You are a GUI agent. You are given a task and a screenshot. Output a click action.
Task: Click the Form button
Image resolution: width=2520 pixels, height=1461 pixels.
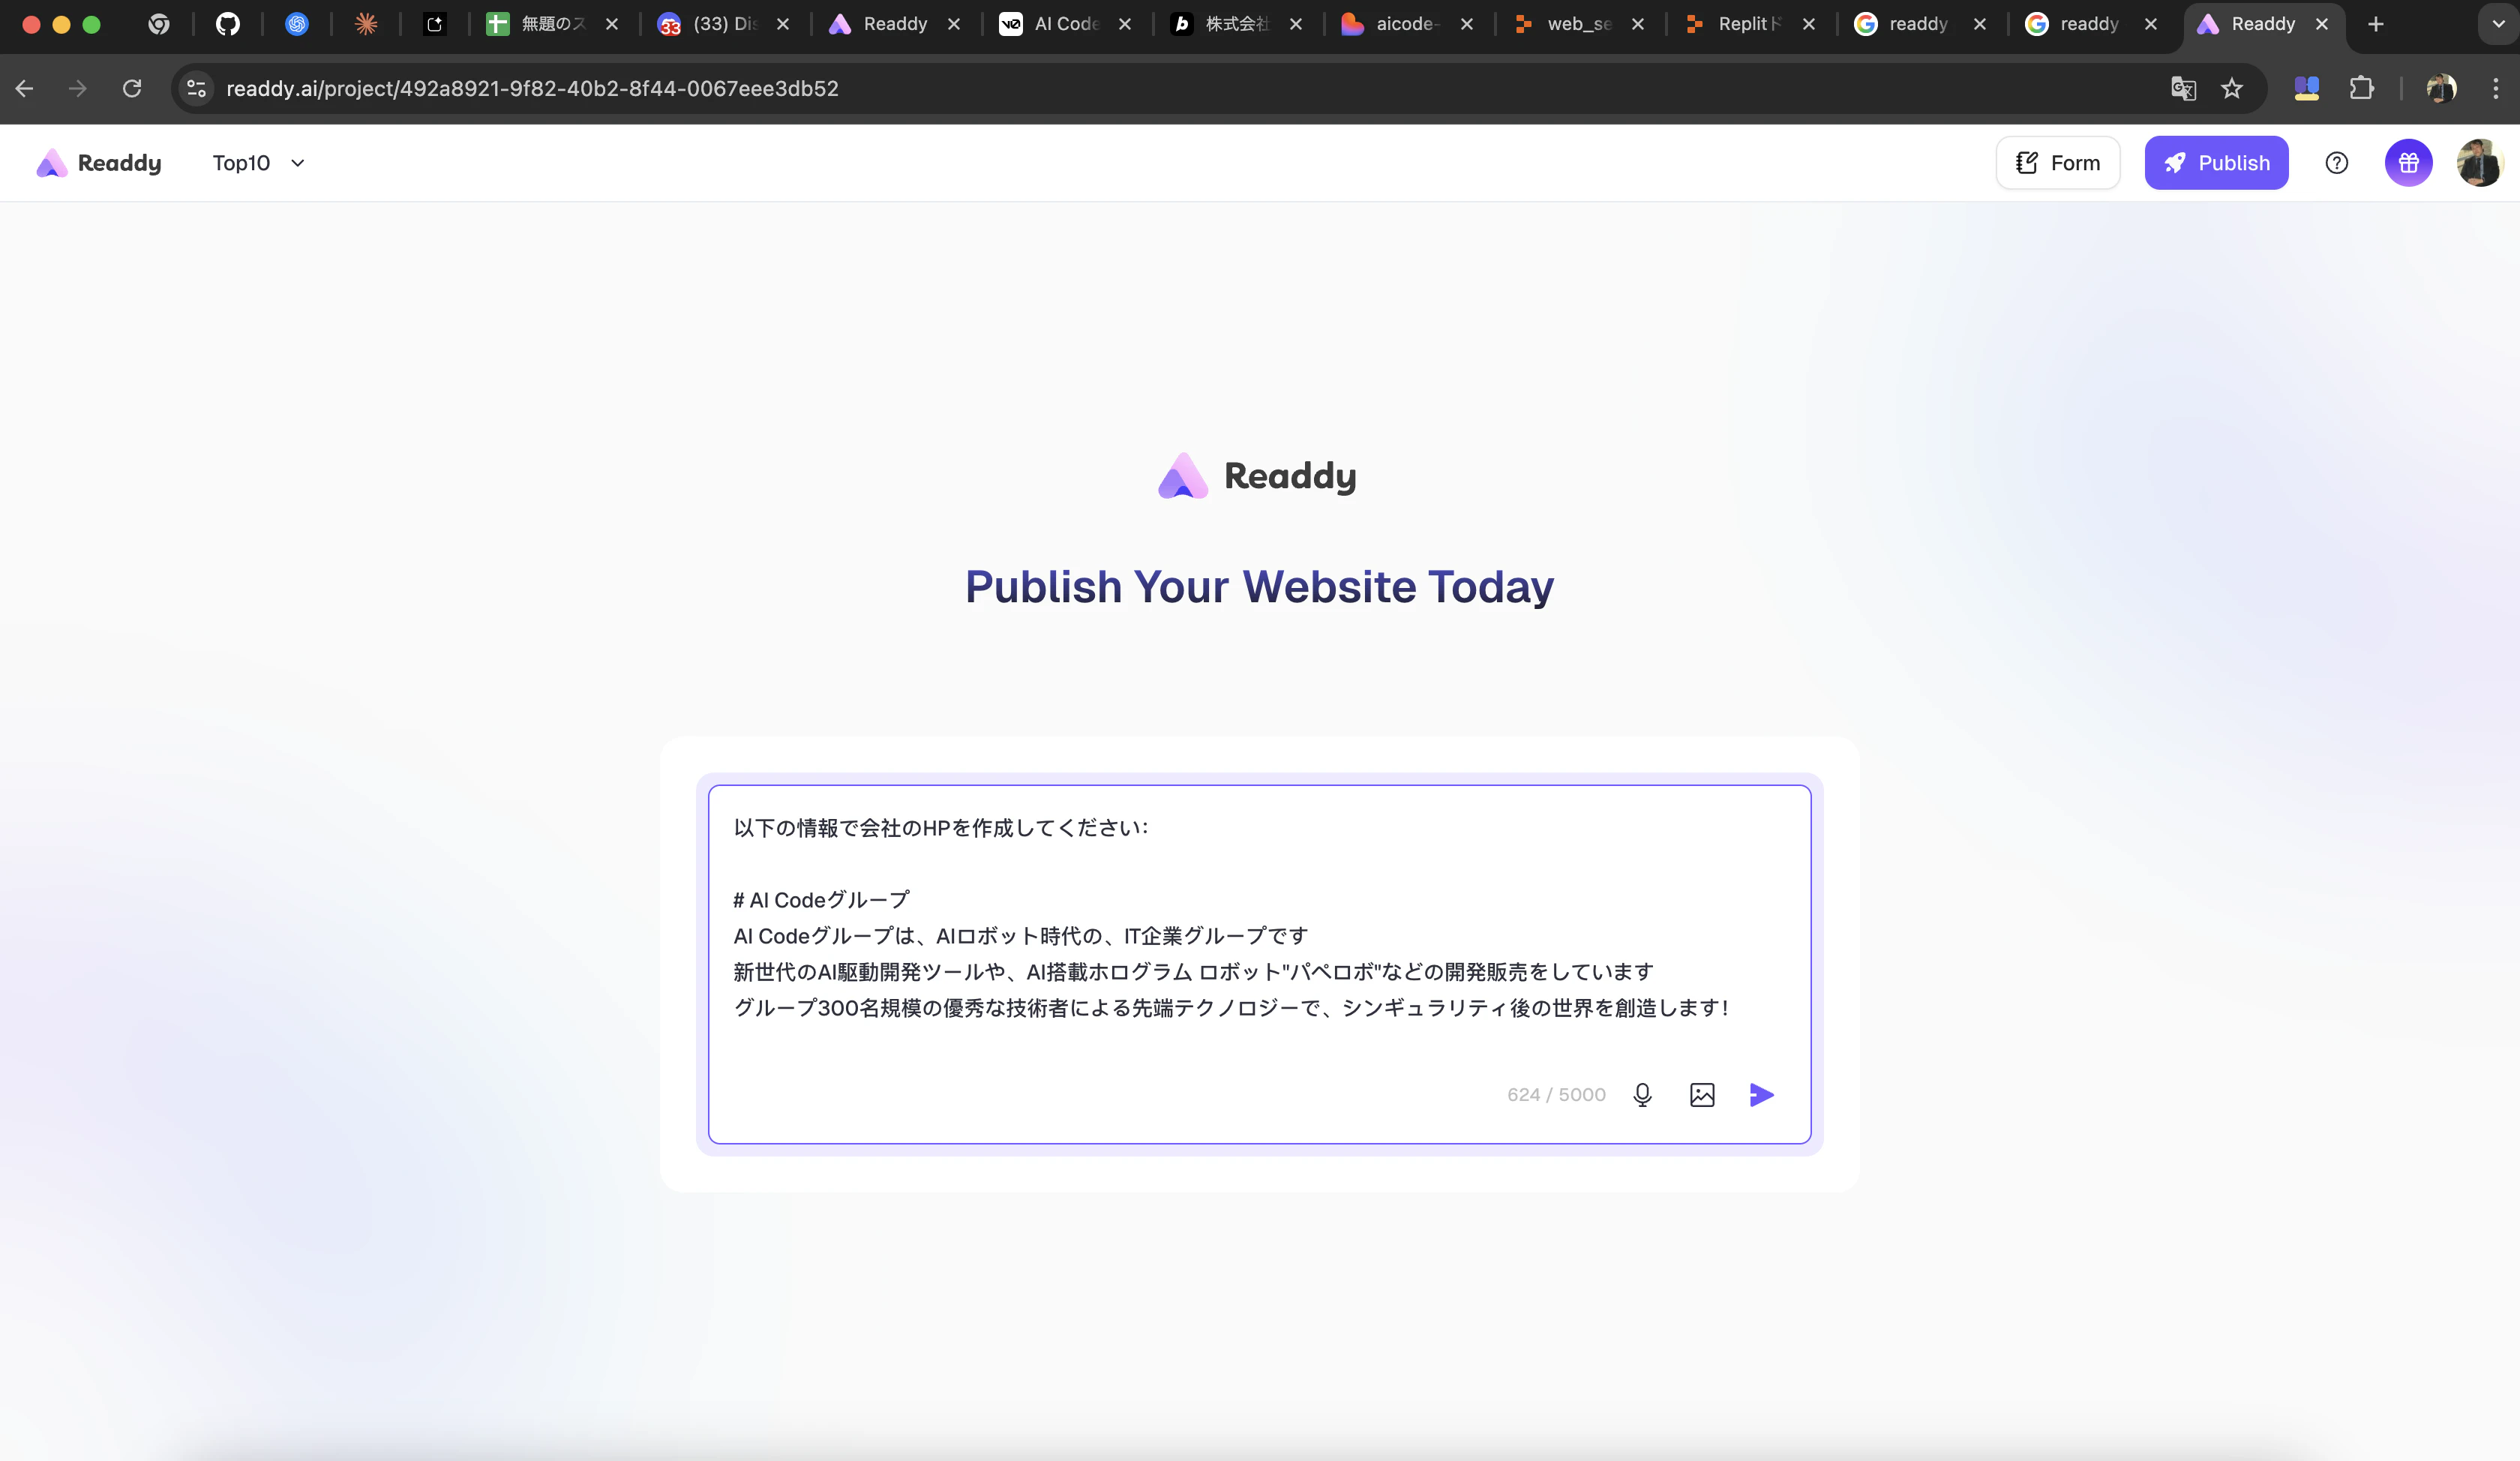pyautogui.click(x=2058, y=163)
